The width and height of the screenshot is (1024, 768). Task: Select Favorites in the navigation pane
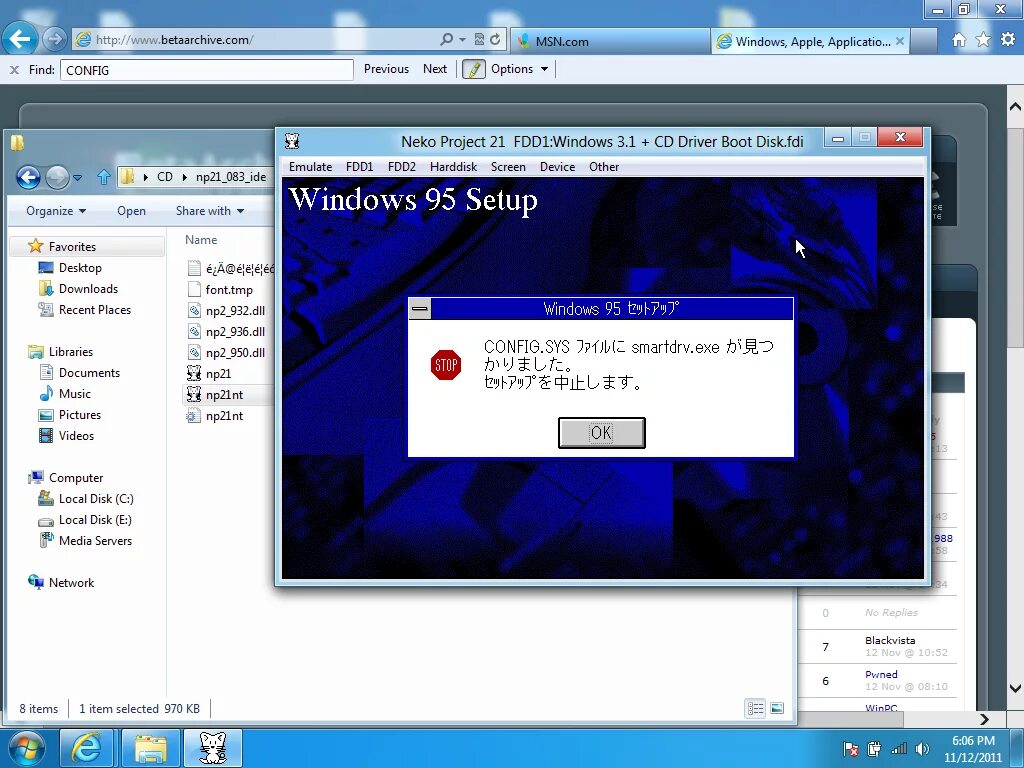[72, 247]
